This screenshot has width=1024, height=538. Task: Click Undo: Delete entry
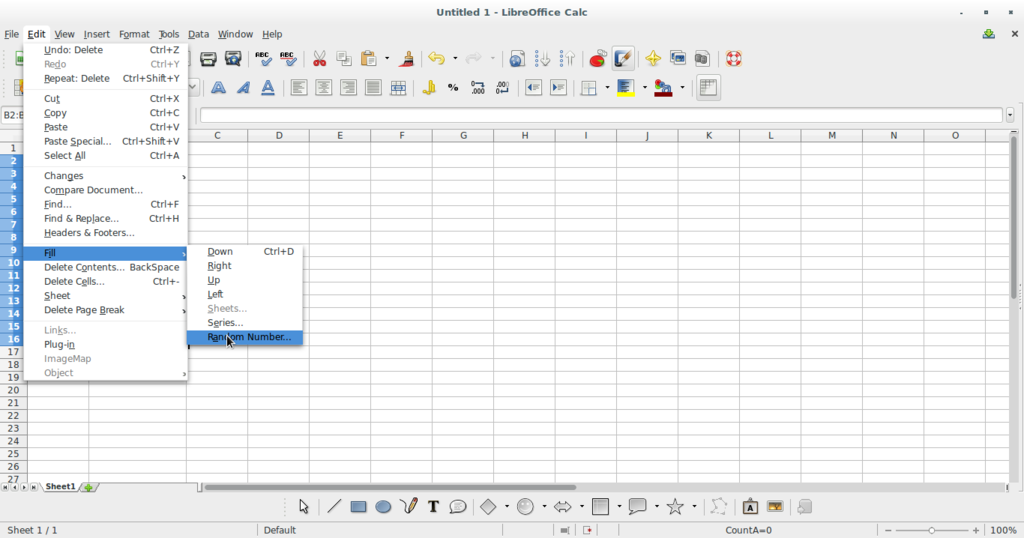[x=105, y=50]
